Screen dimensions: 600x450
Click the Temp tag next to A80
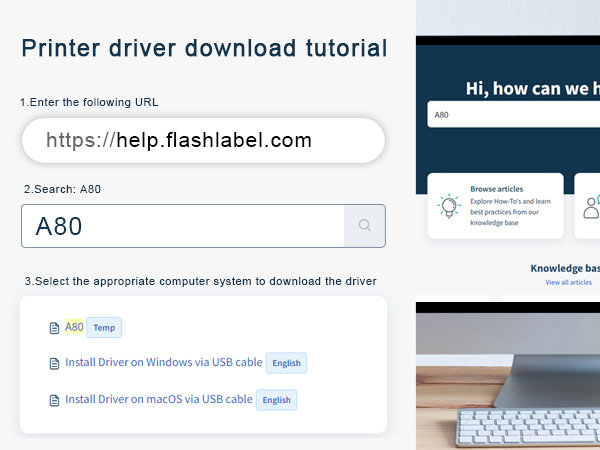[104, 328]
